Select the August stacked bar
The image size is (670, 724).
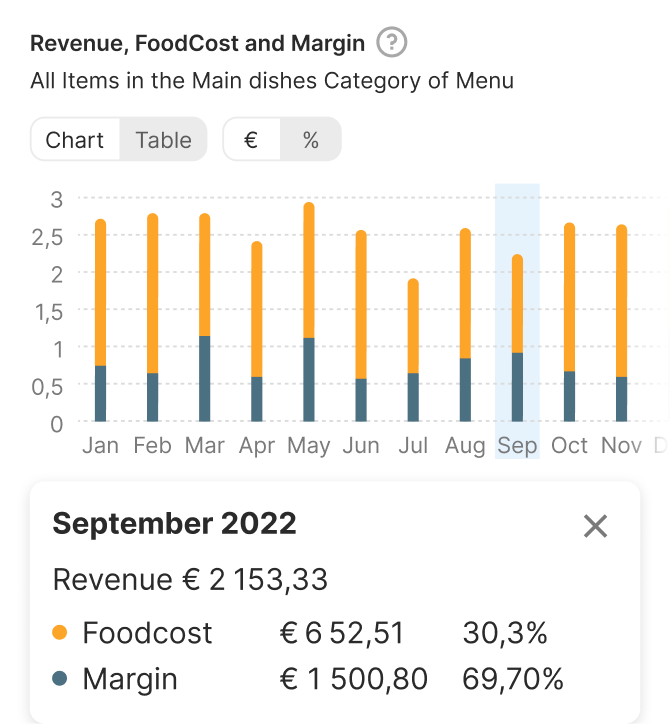(x=465, y=325)
